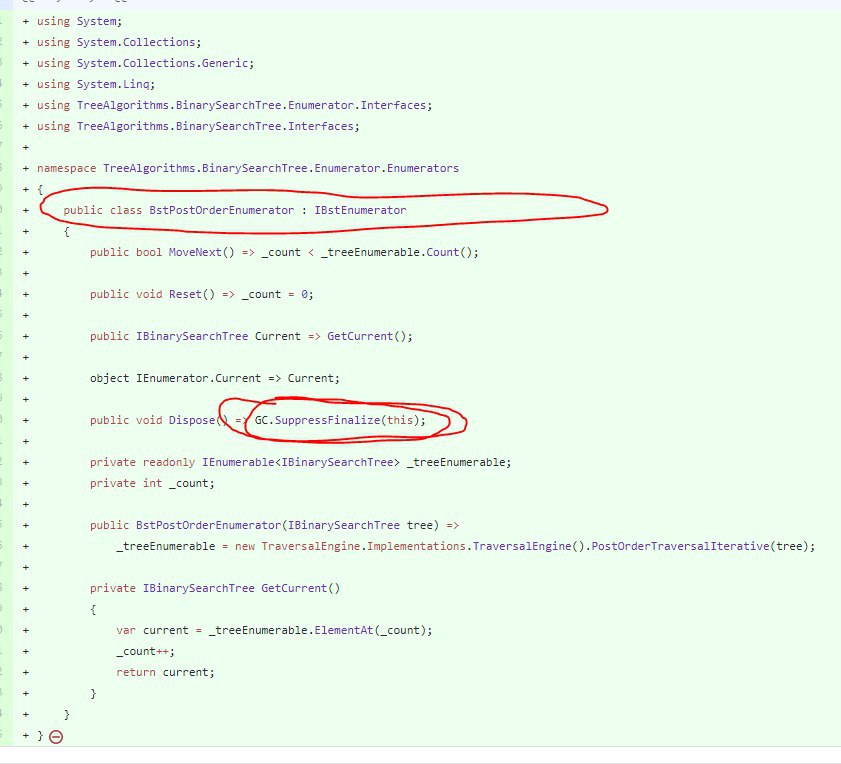Screen dimensions: 841x764
Task: Click the Reset() method line
Action: click(x=202, y=295)
